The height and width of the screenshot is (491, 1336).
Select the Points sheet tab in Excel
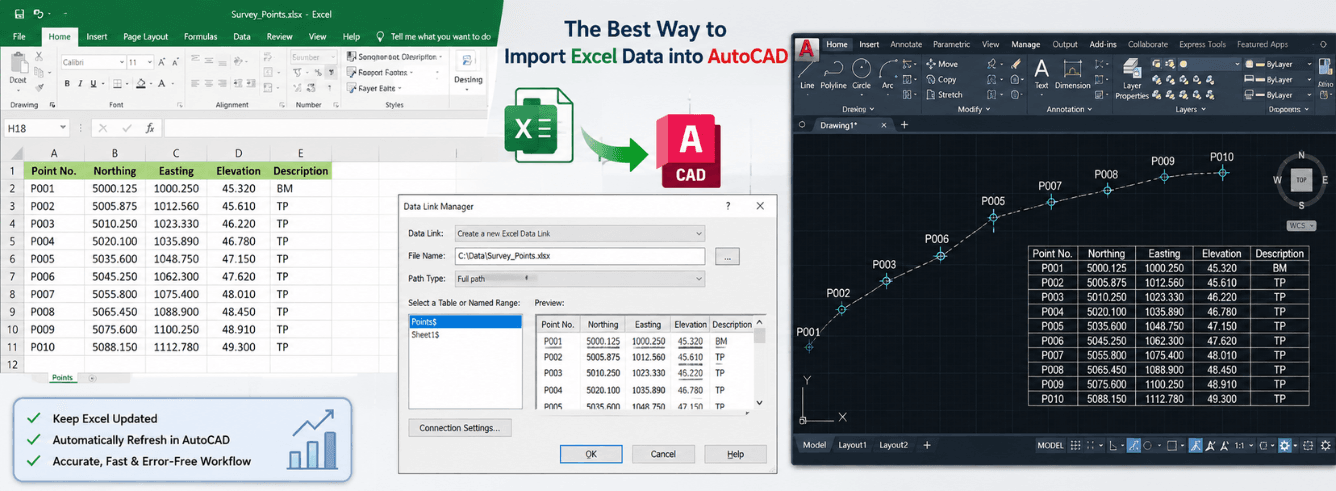tap(62, 378)
